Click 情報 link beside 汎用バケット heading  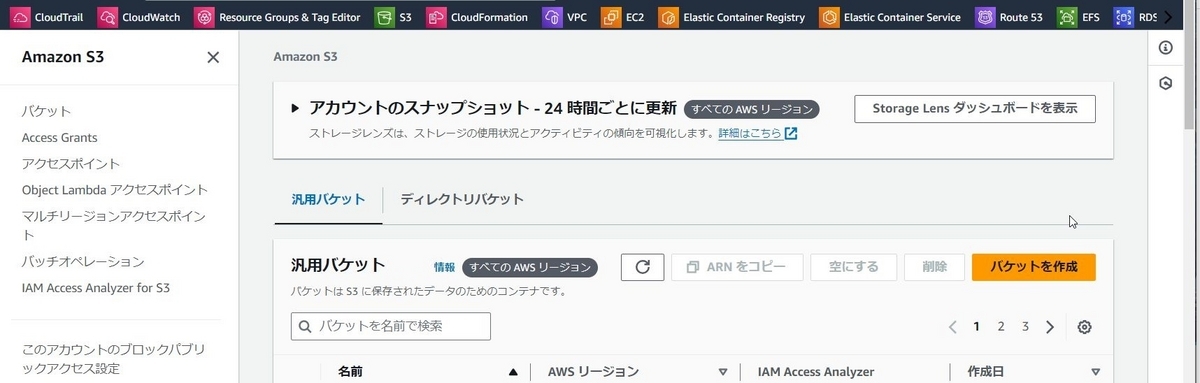[x=445, y=268]
